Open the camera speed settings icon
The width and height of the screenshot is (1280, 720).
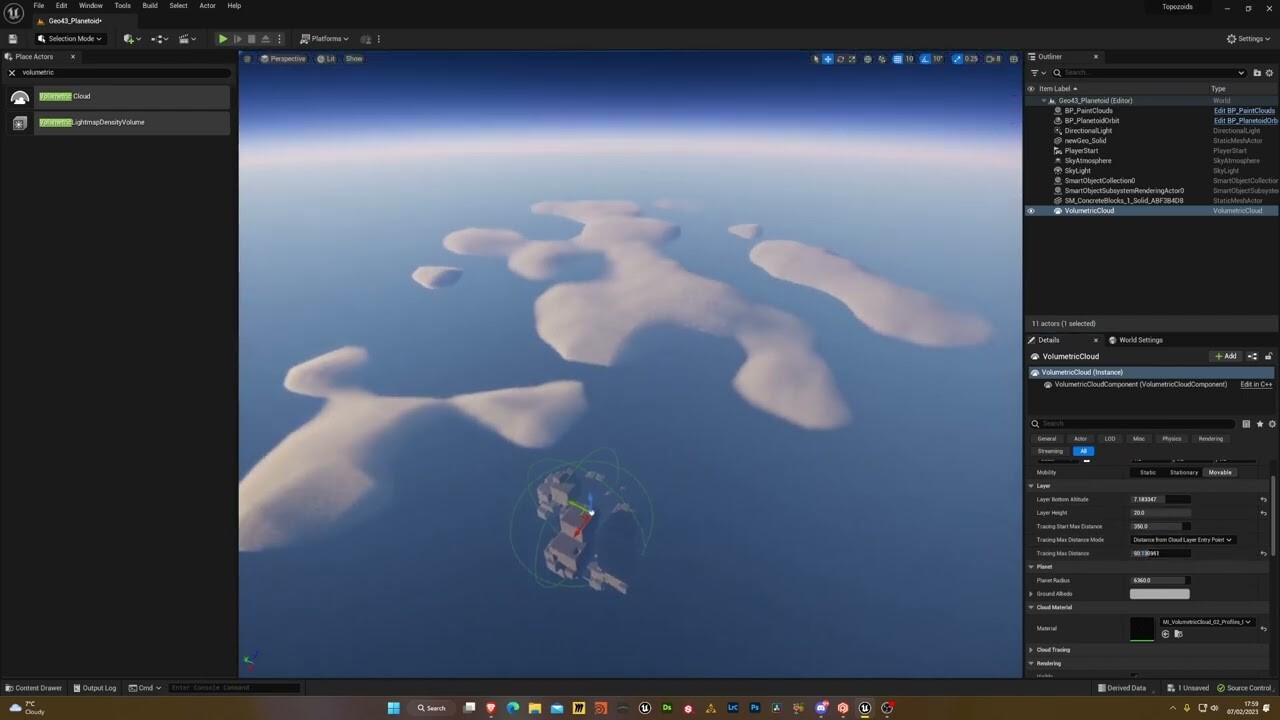pyautogui.click(x=989, y=59)
